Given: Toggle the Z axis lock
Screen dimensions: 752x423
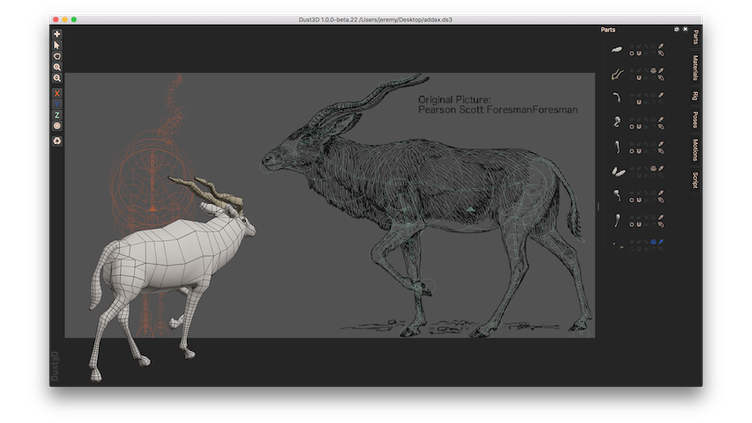Looking at the screenshot, I should [x=57, y=115].
